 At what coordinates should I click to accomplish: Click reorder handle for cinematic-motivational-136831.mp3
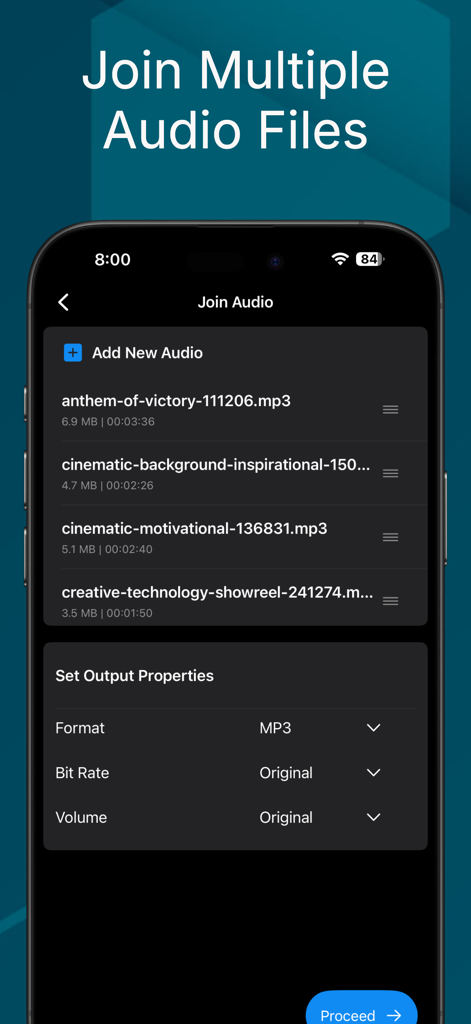(391, 537)
